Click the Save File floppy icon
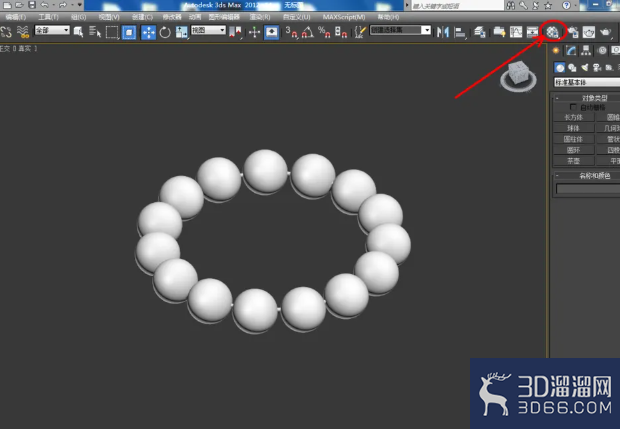The height and width of the screenshot is (429, 620). pyautogui.click(x=32, y=5)
